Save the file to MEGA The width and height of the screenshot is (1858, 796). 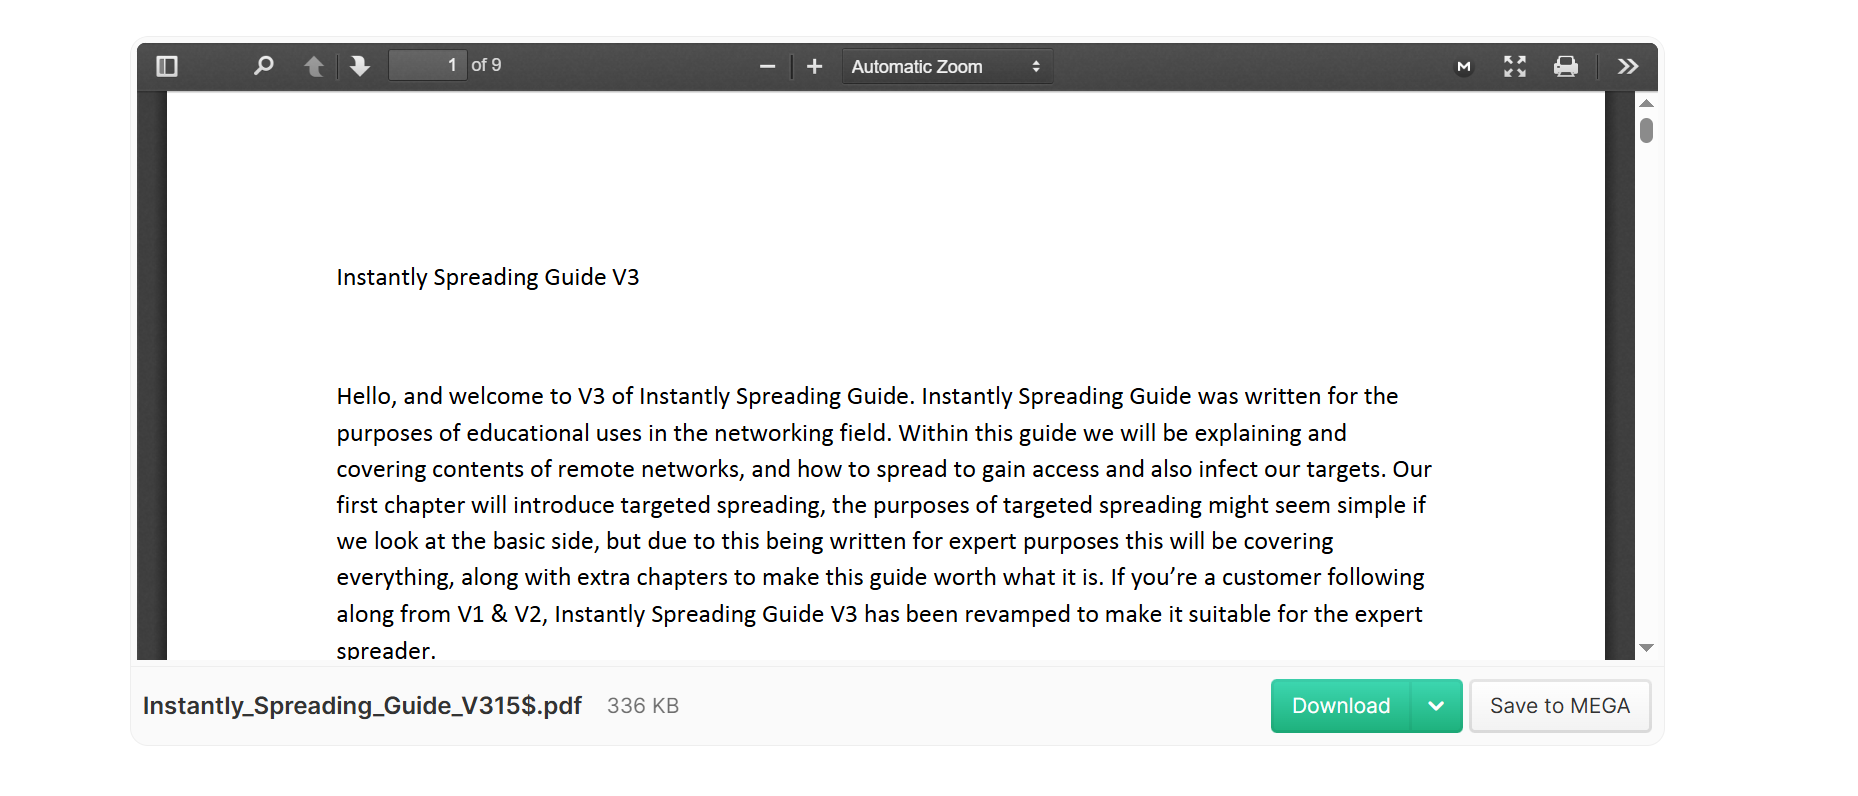tap(1560, 706)
